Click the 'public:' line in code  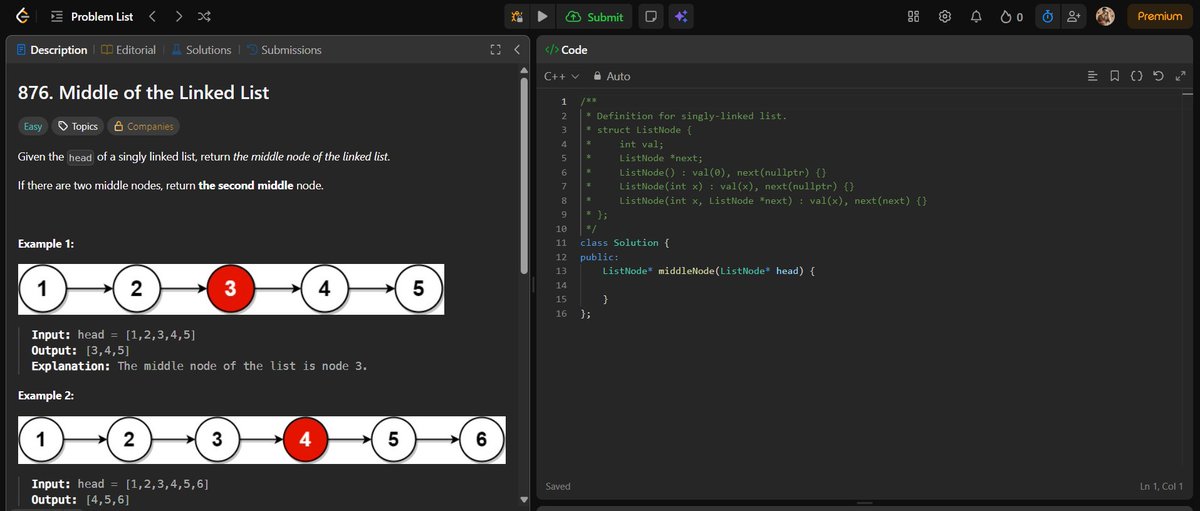point(599,257)
